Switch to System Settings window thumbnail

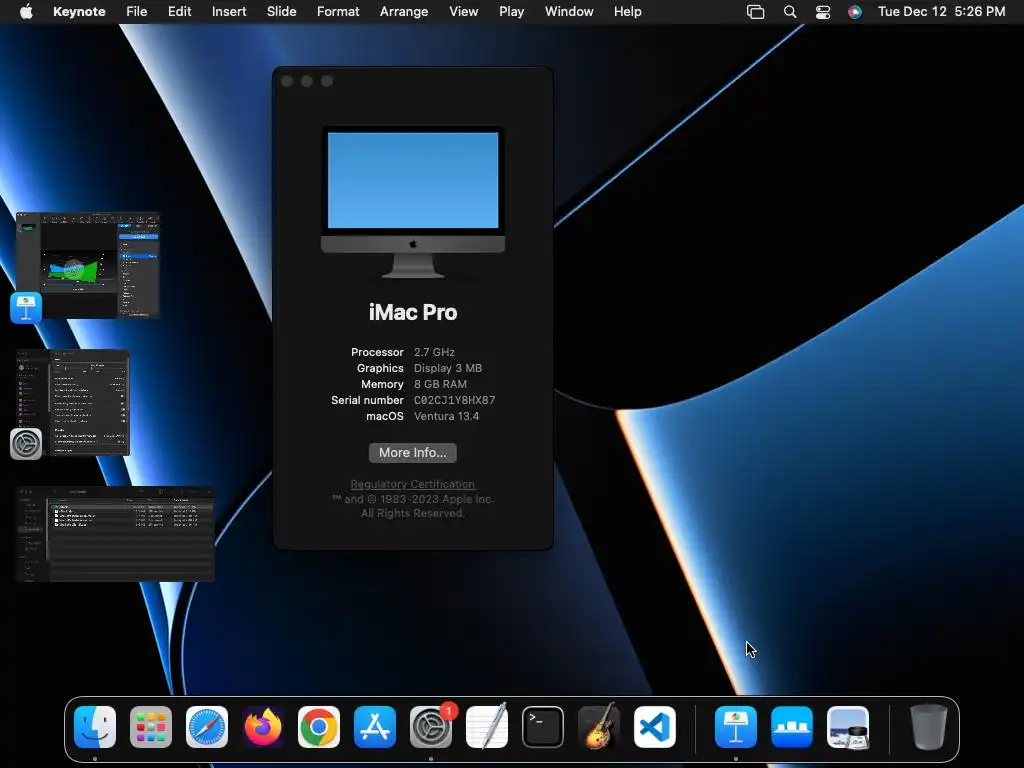(73, 402)
